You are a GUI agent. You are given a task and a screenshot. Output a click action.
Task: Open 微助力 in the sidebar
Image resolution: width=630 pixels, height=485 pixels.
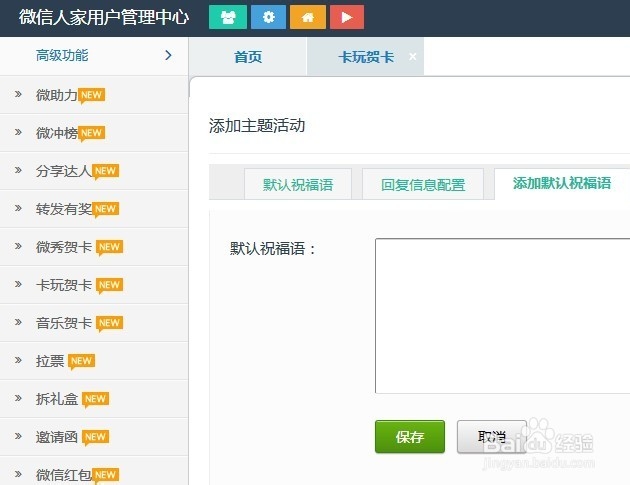(56, 95)
